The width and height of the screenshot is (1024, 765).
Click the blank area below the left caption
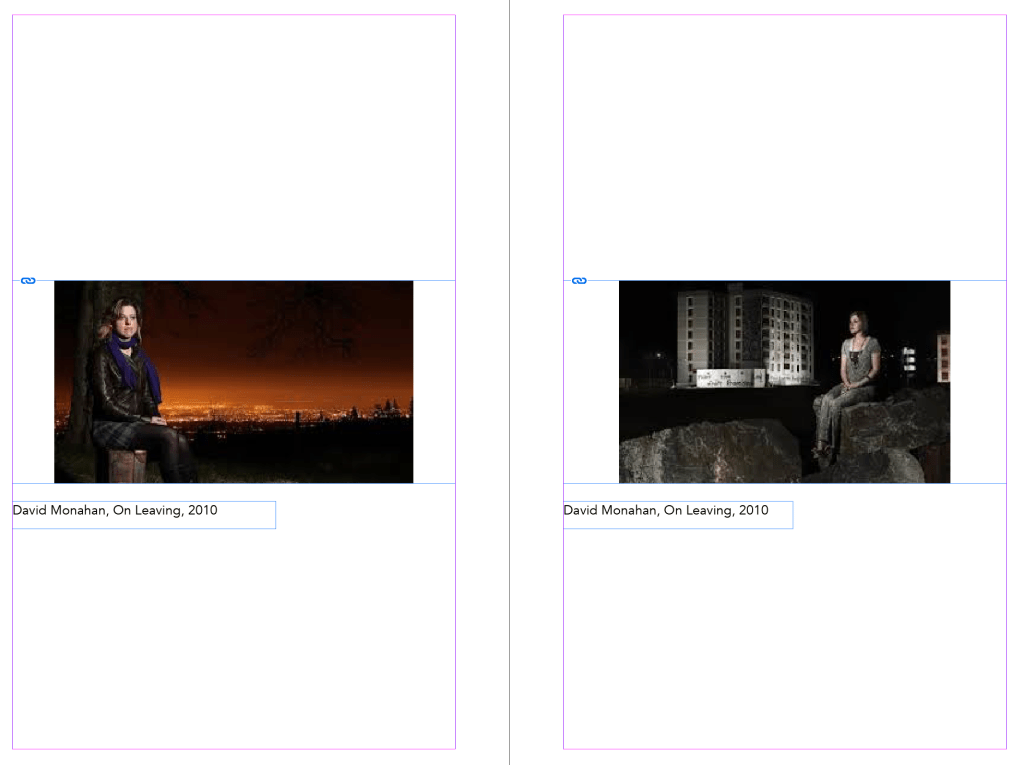click(x=233, y=640)
